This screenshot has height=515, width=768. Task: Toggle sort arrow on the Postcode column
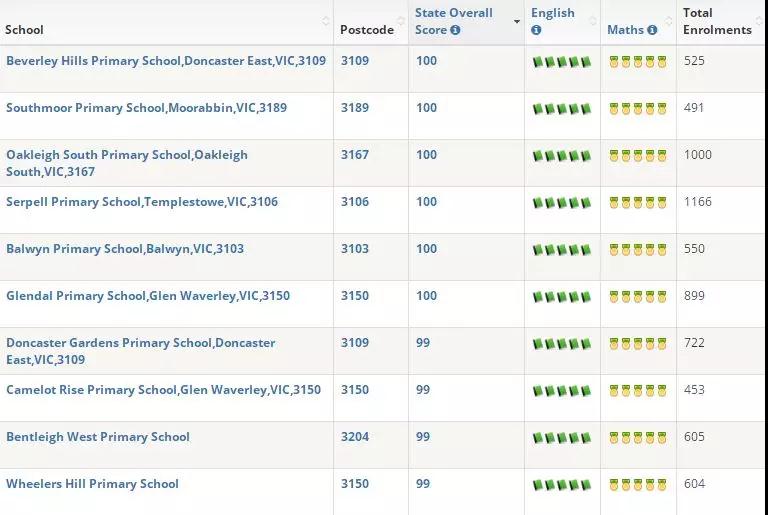coord(400,21)
